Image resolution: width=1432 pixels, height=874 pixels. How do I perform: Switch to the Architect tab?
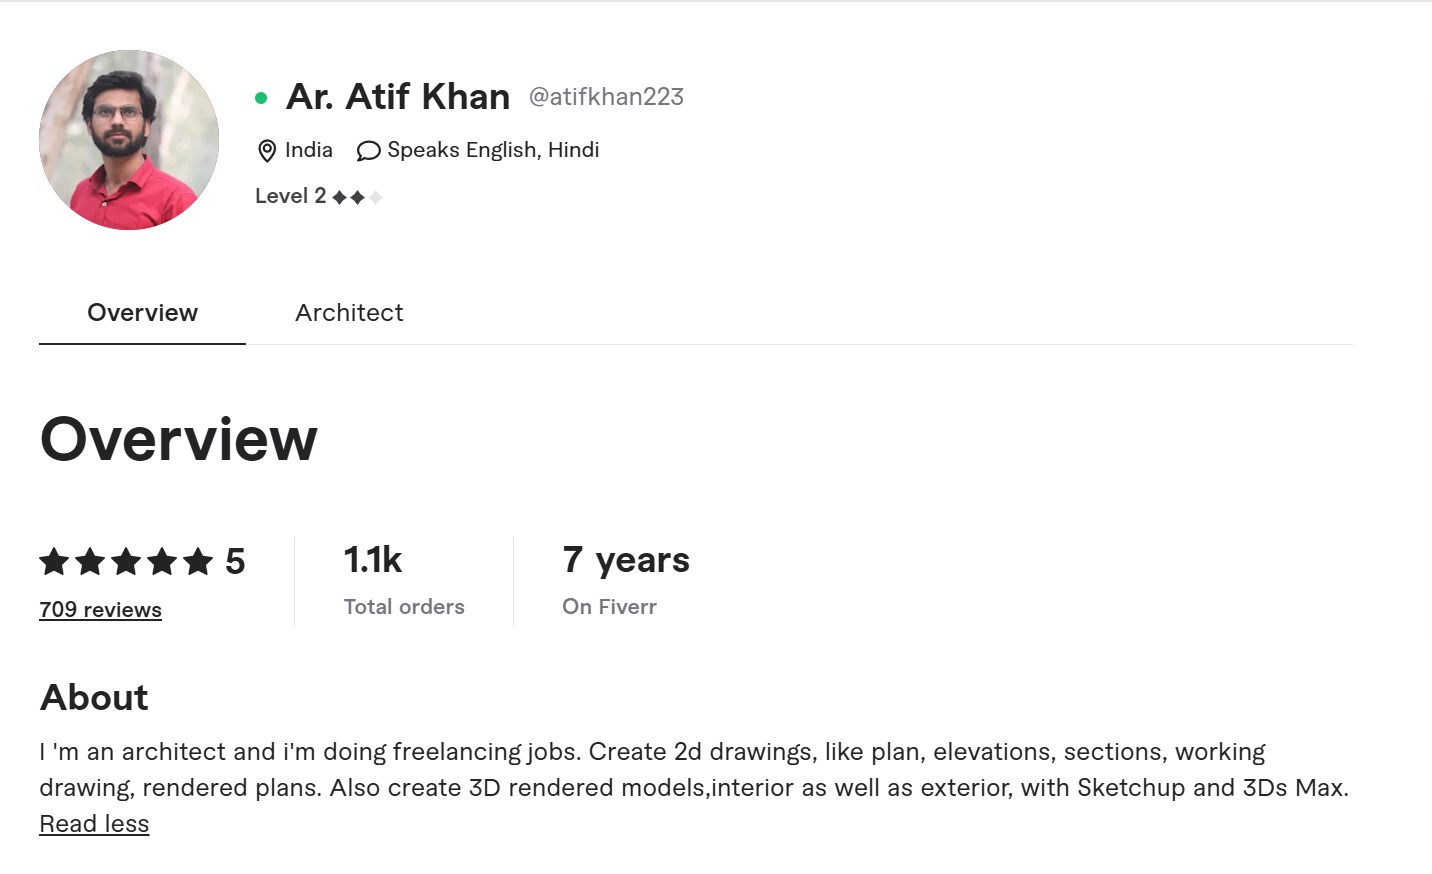click(349, 313)
